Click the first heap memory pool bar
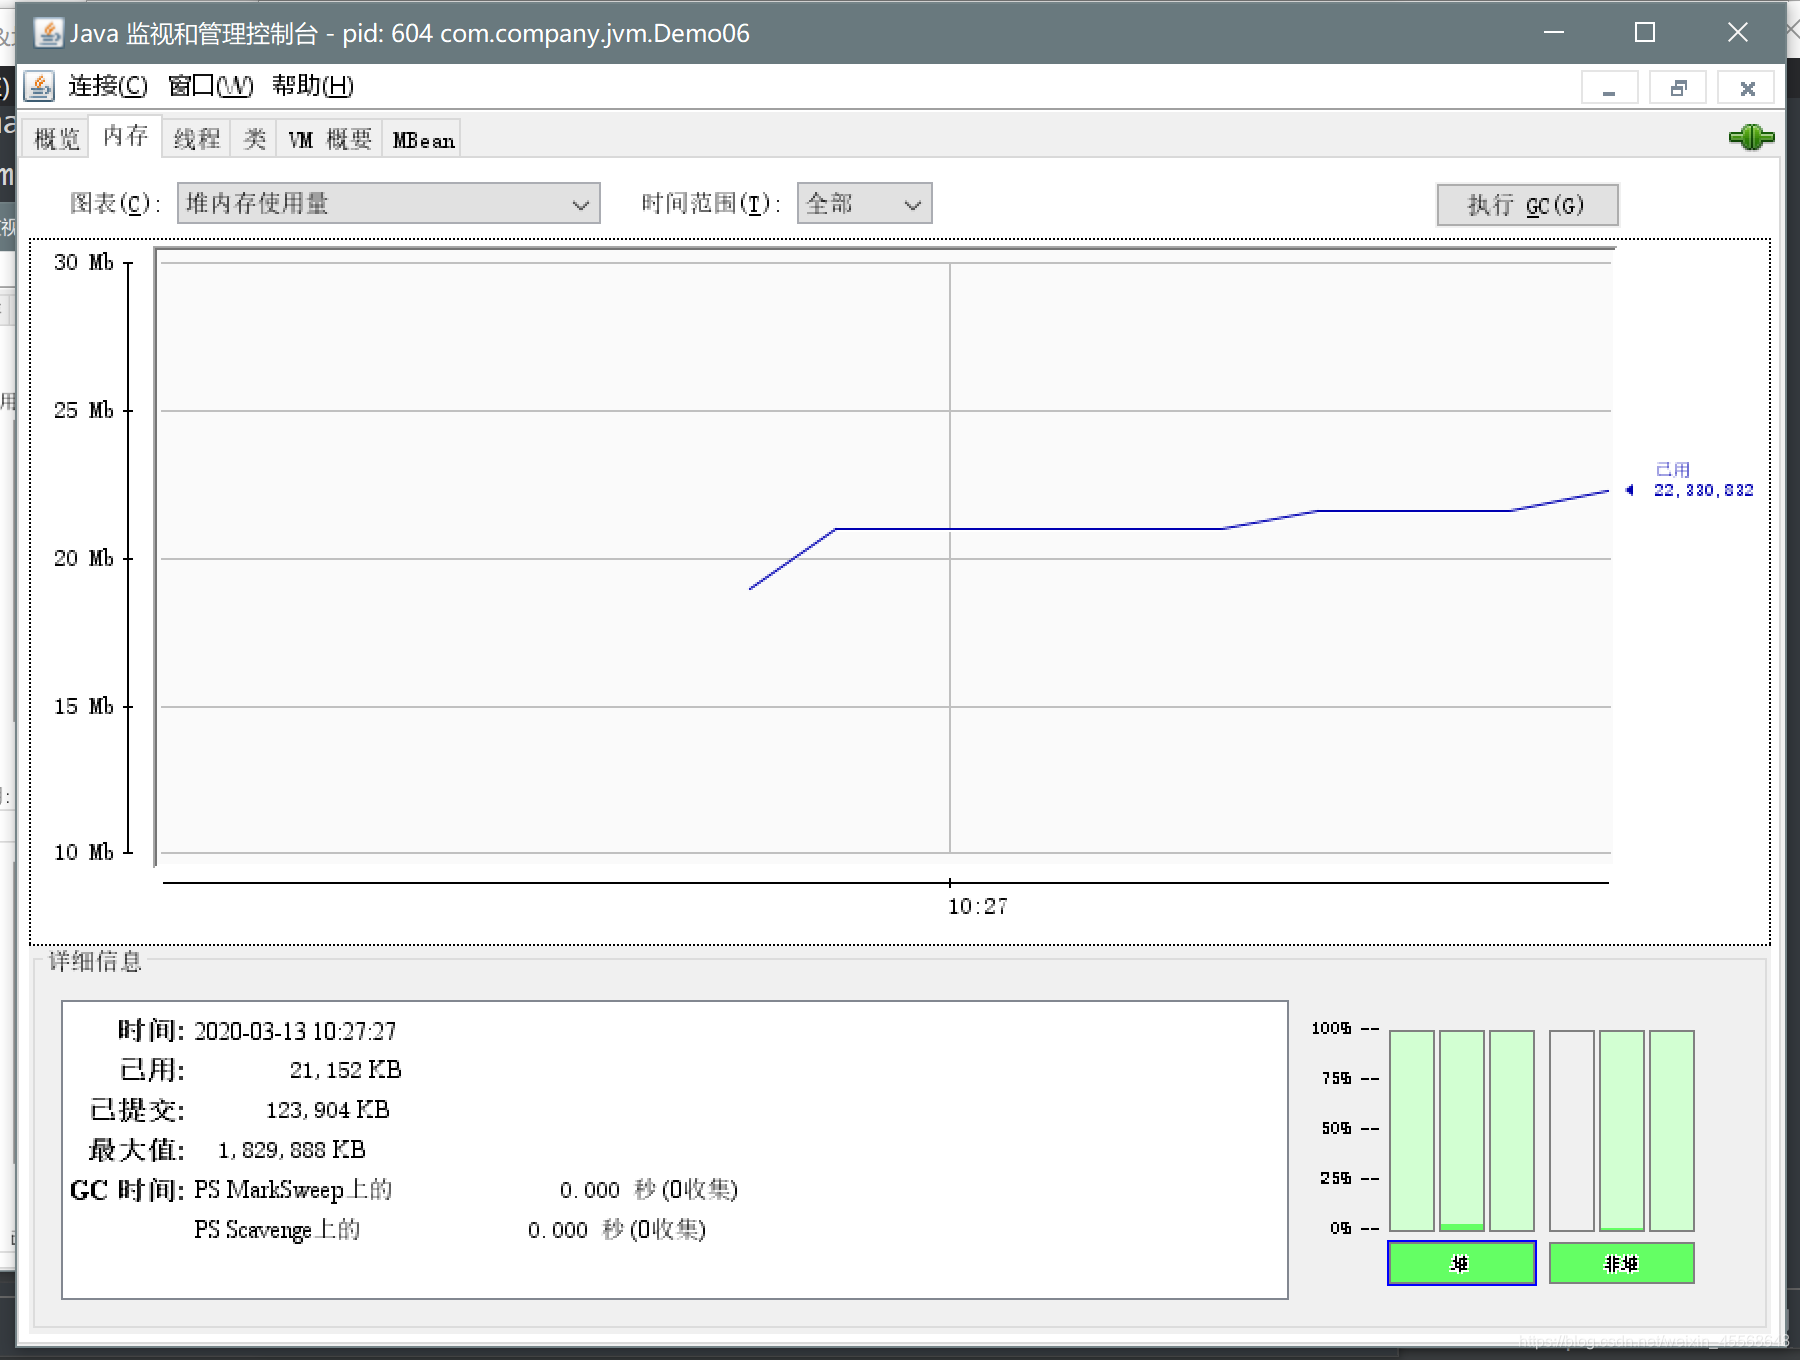This screenshot has width=1800, height=1360. pos(1412,1130)
